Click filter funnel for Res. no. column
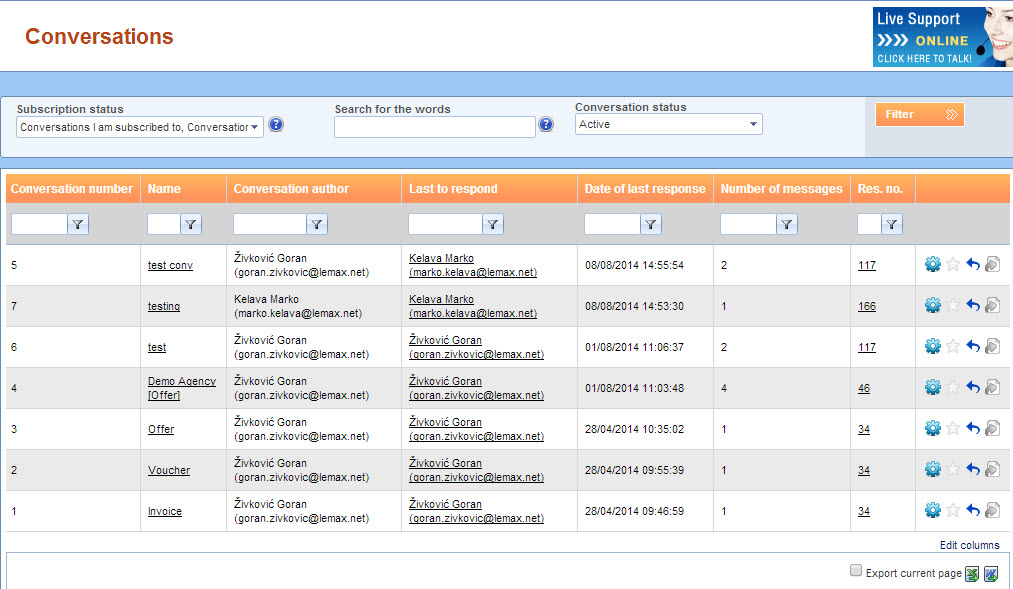 click(892, 224)
